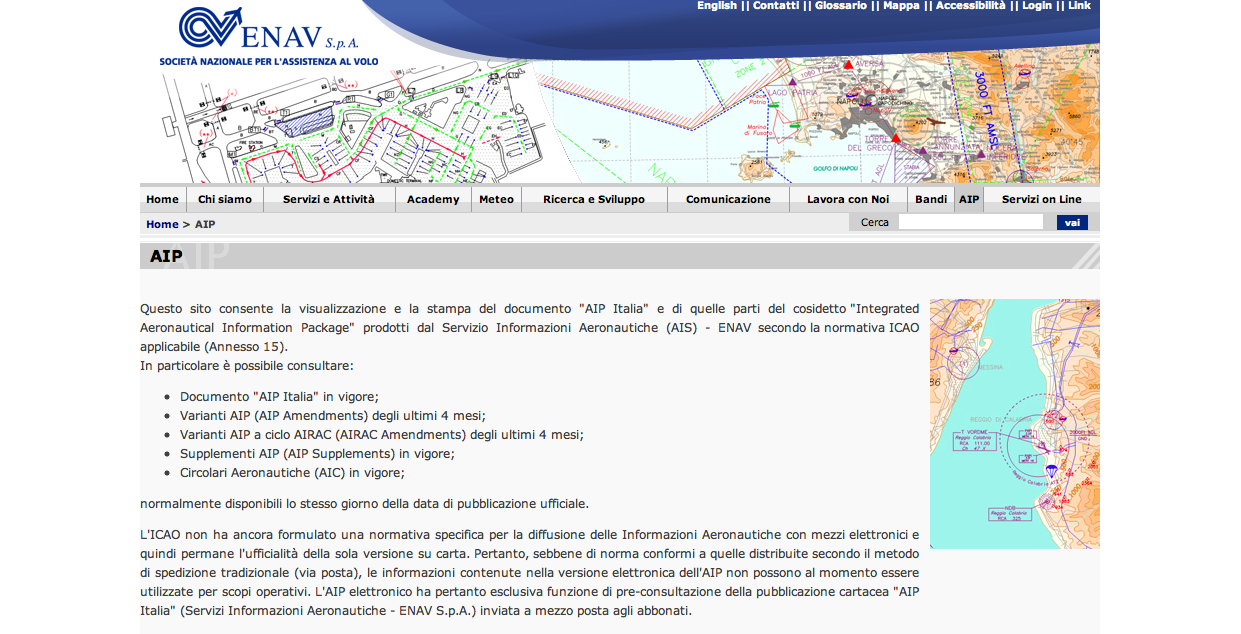The height and width of the screenshot is (634, 1241).
Task: Click the Cerca label beside the search box
Action: [x=875, y=222]
